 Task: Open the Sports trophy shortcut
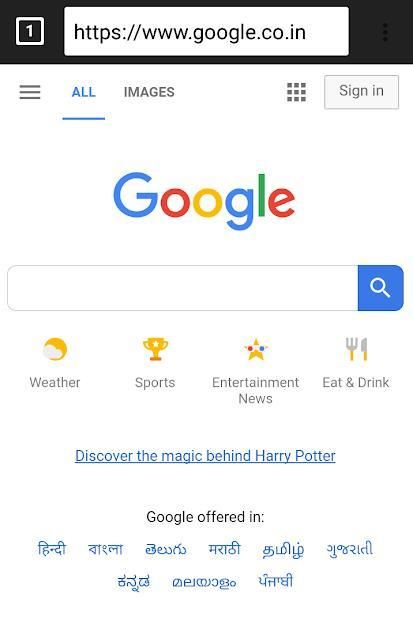point(155,349)
